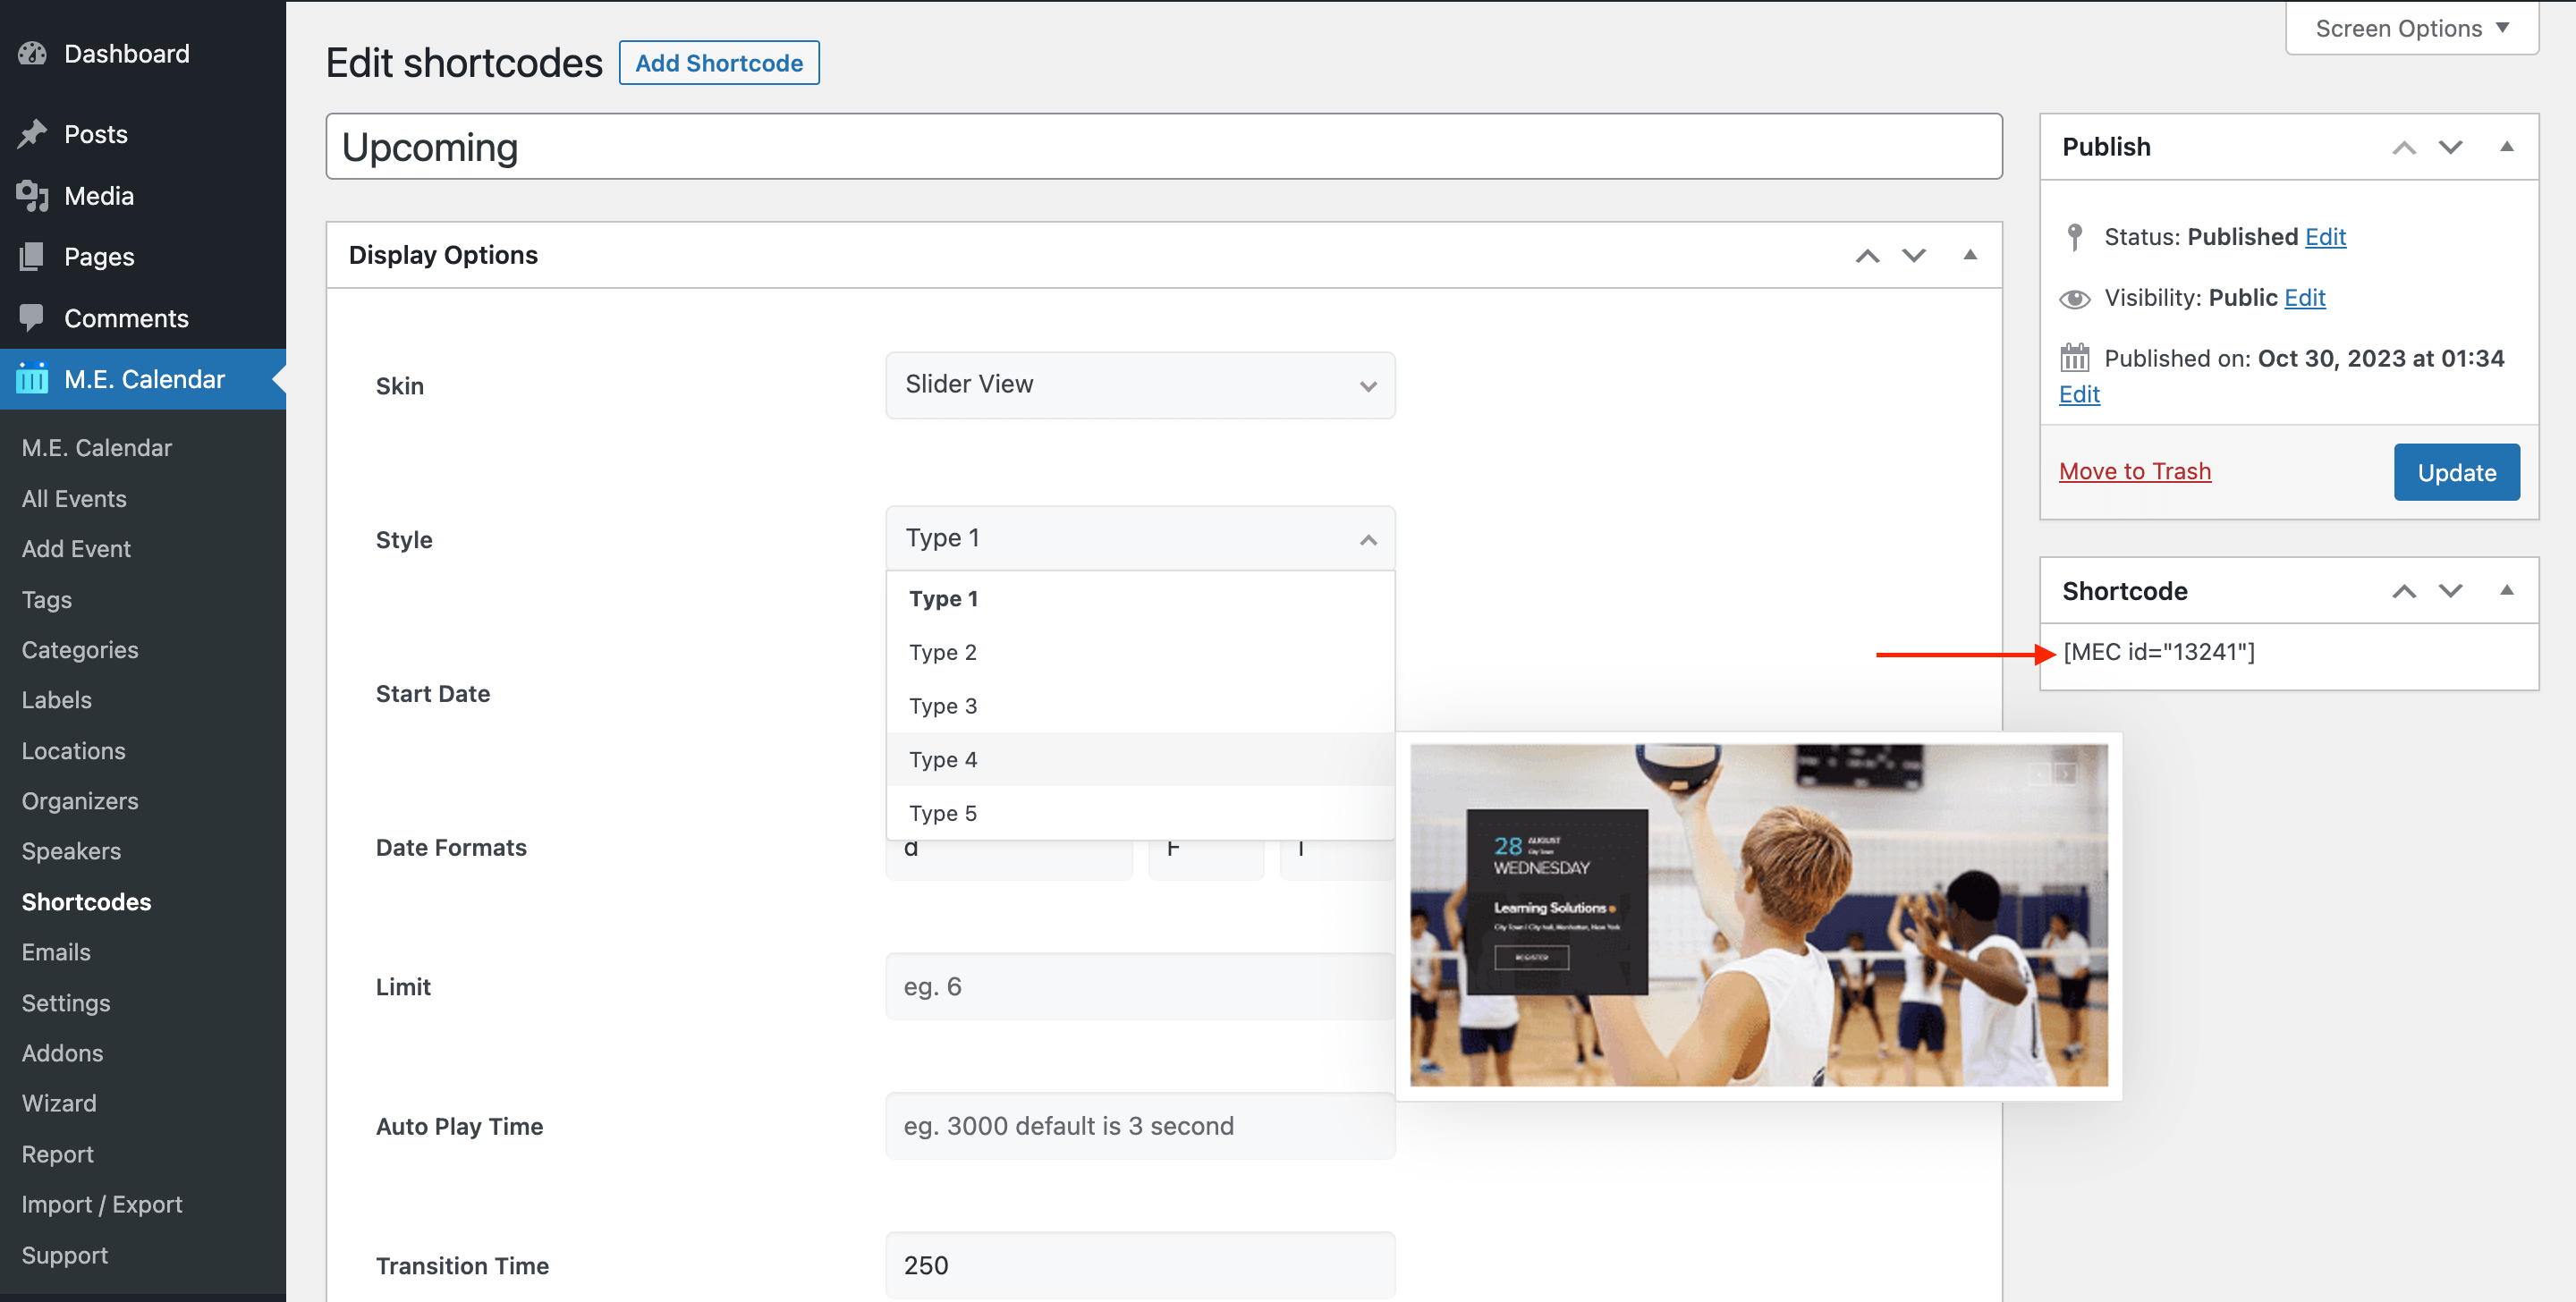Image resolution: width=2576 pixels, height=1302 pixels.
Task: Select Type 4 from Style list
Action: pyautogui.click(x=943, y=760)
